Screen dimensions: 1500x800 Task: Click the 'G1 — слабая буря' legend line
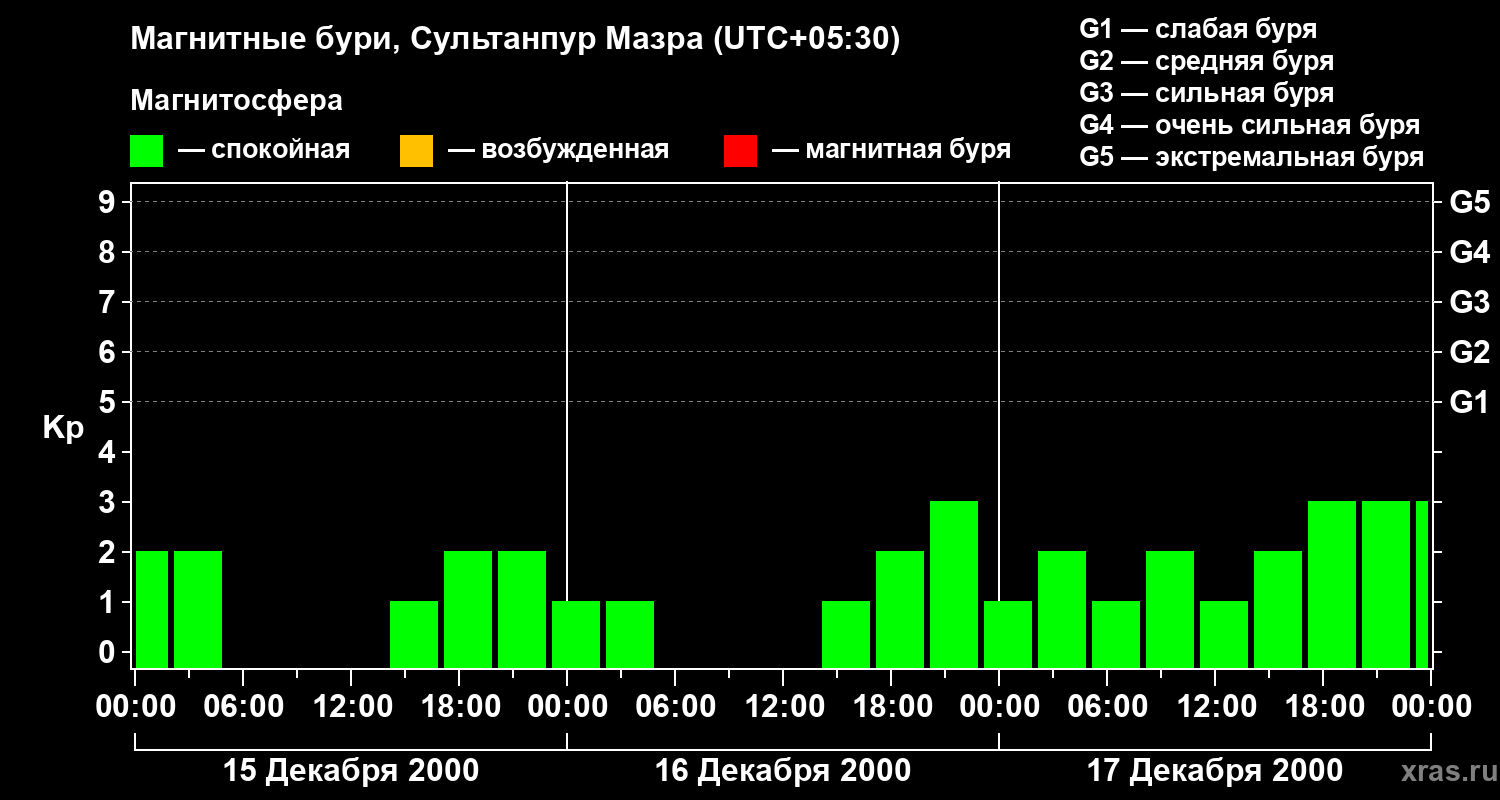[1198, 29]
